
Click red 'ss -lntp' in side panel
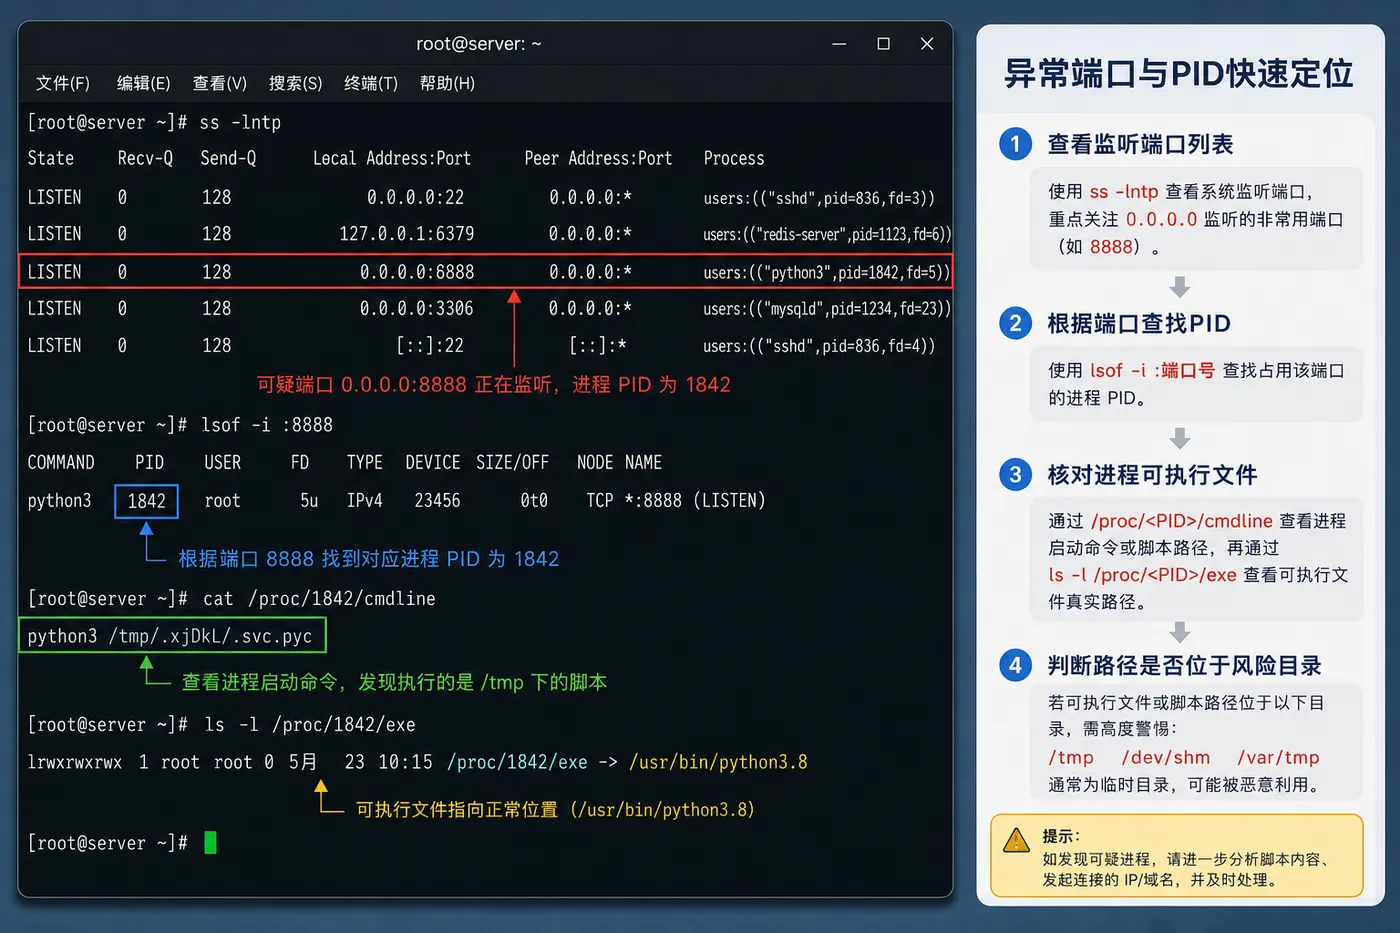click(x=1124, y=191)
